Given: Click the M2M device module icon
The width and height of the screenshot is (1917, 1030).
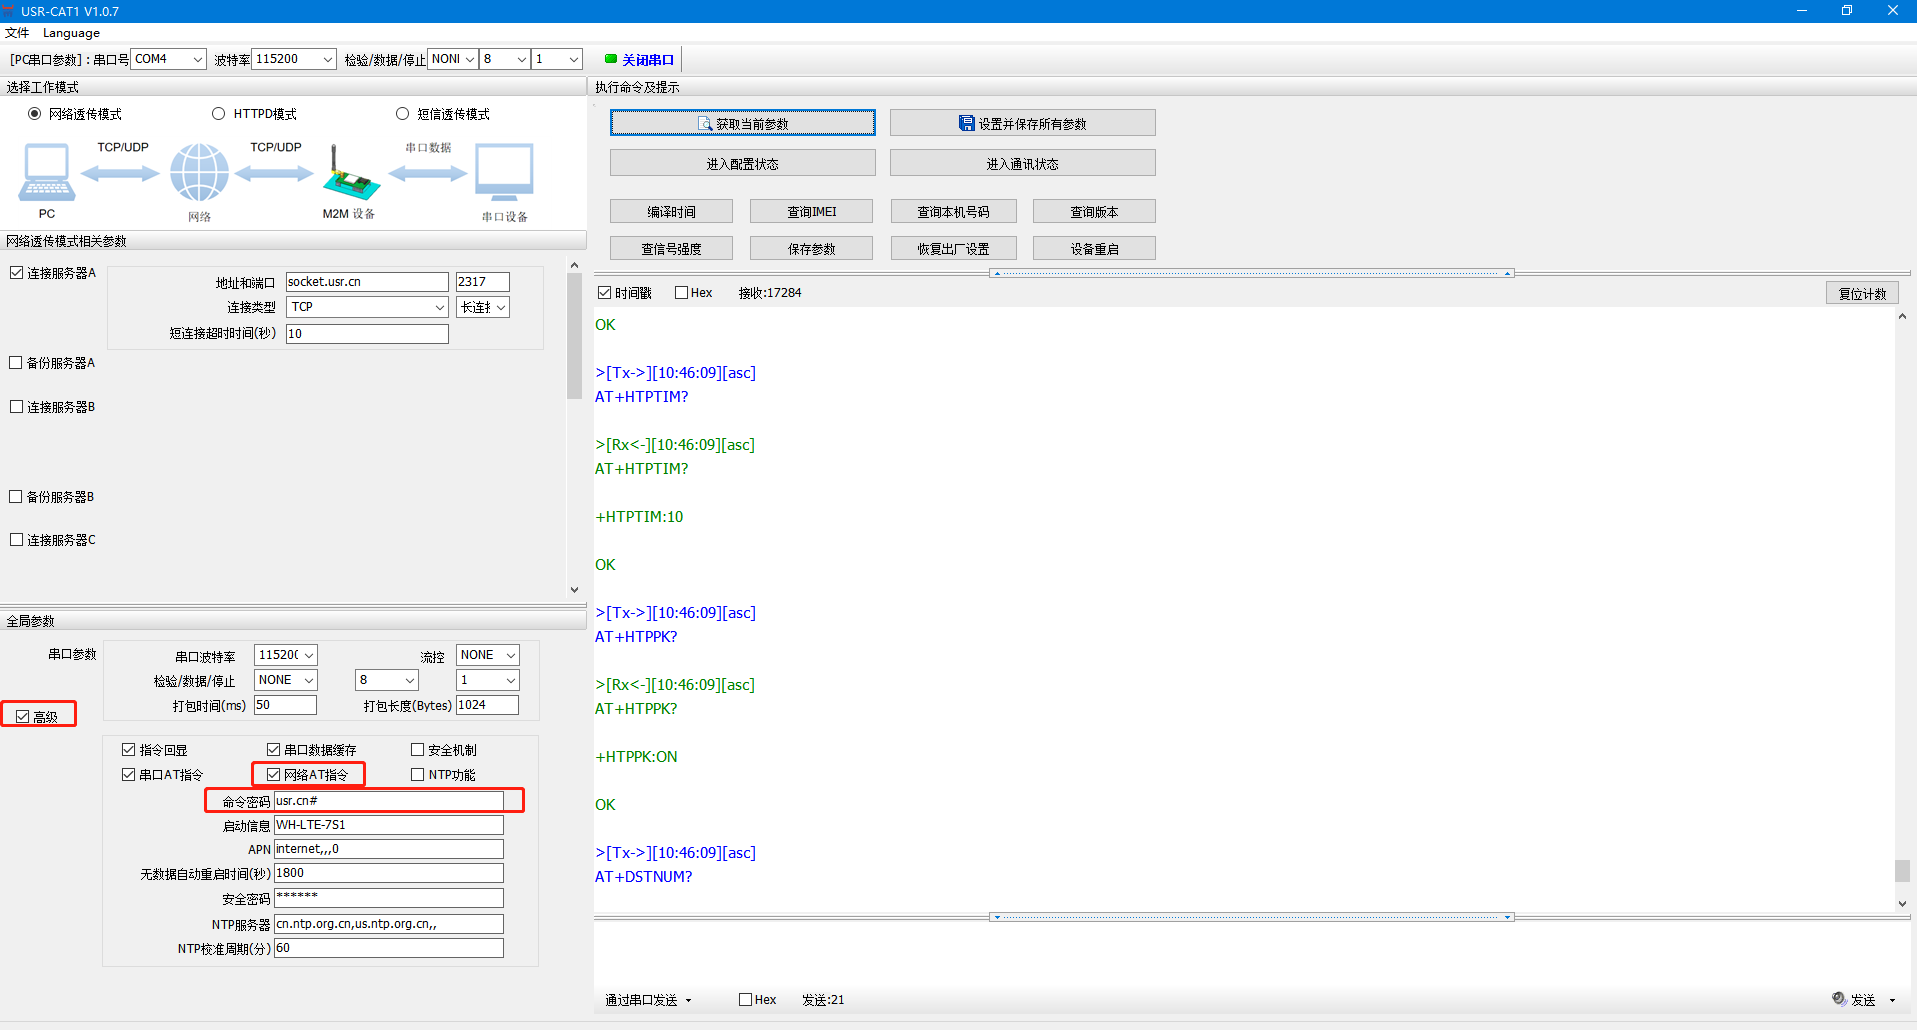Looking at the screenshot, I should [350, 174].
